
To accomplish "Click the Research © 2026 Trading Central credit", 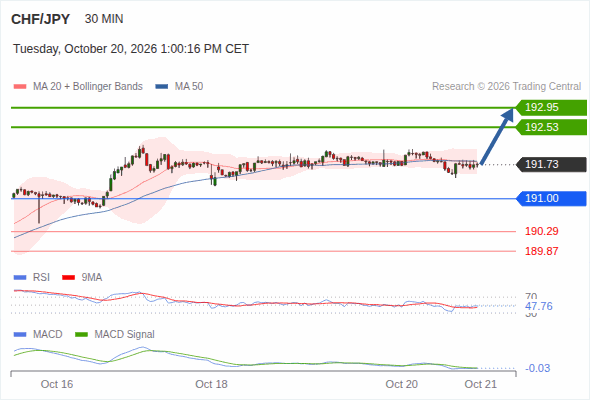I will [x=506, y=87].
